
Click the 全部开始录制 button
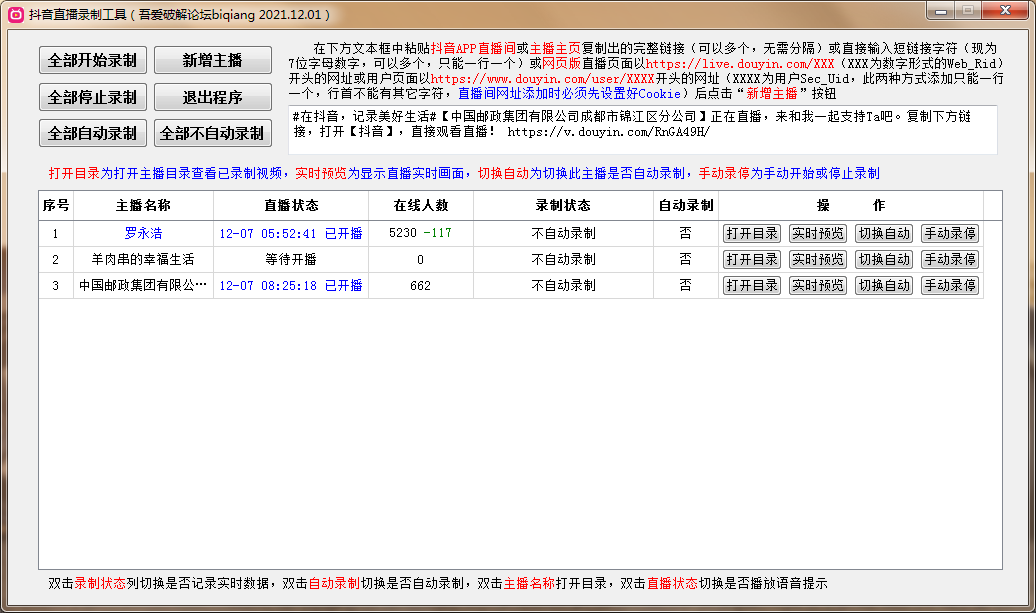(92, 60)
